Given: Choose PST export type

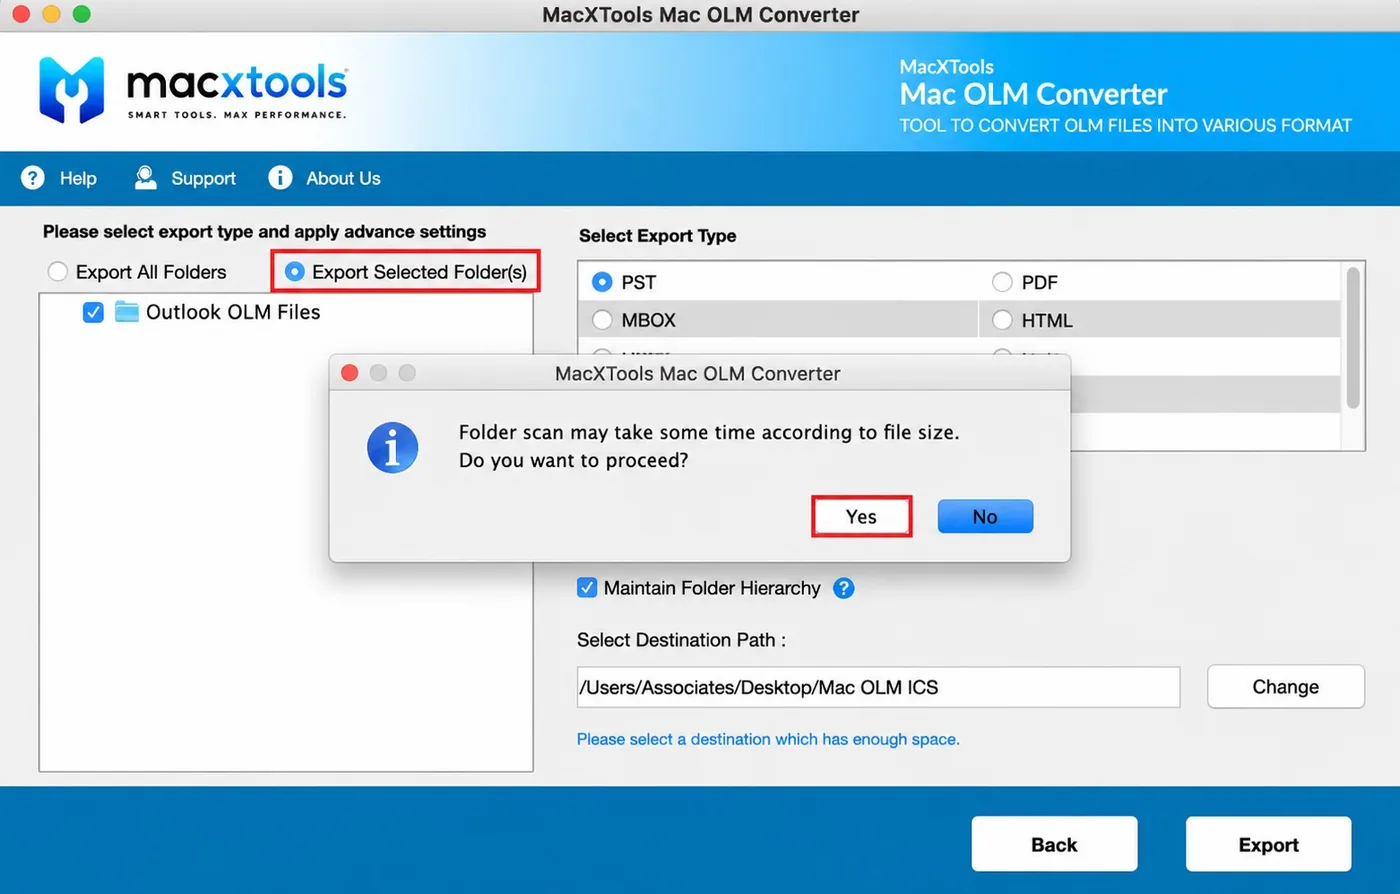Looking at the screenshot, I should pyautogui.click(x=602, y=282).
